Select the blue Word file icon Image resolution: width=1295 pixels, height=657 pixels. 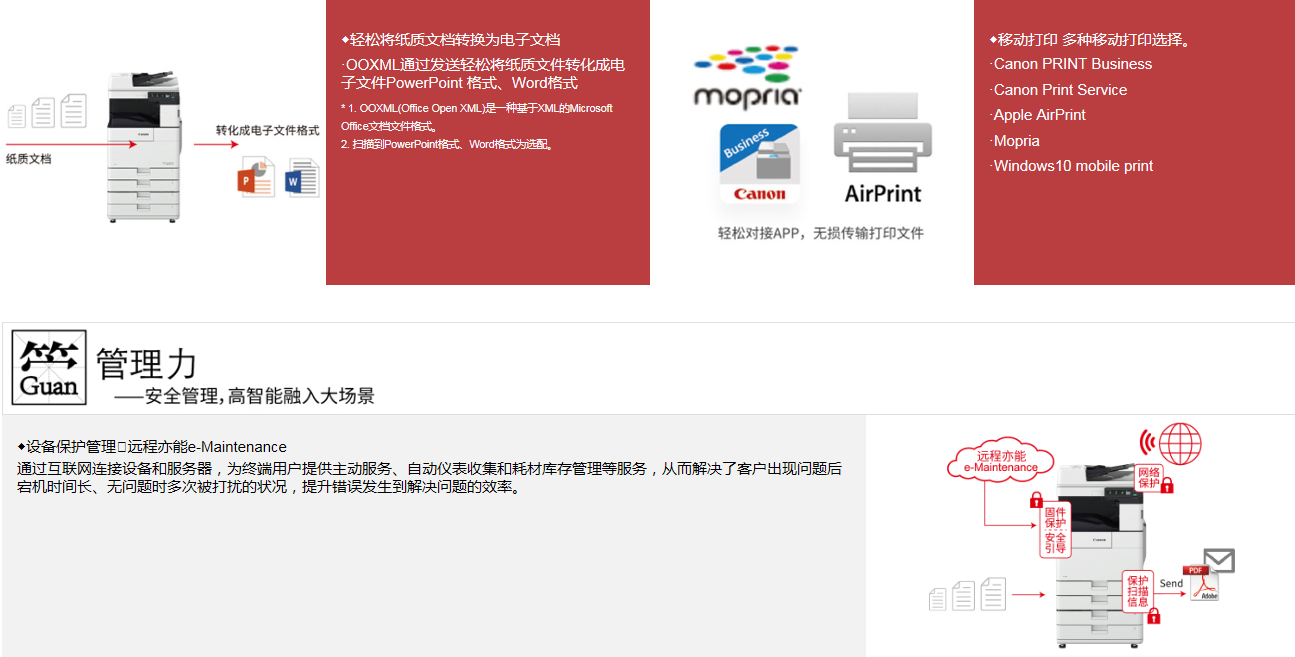pyautogui.click(x=302, y=178)
